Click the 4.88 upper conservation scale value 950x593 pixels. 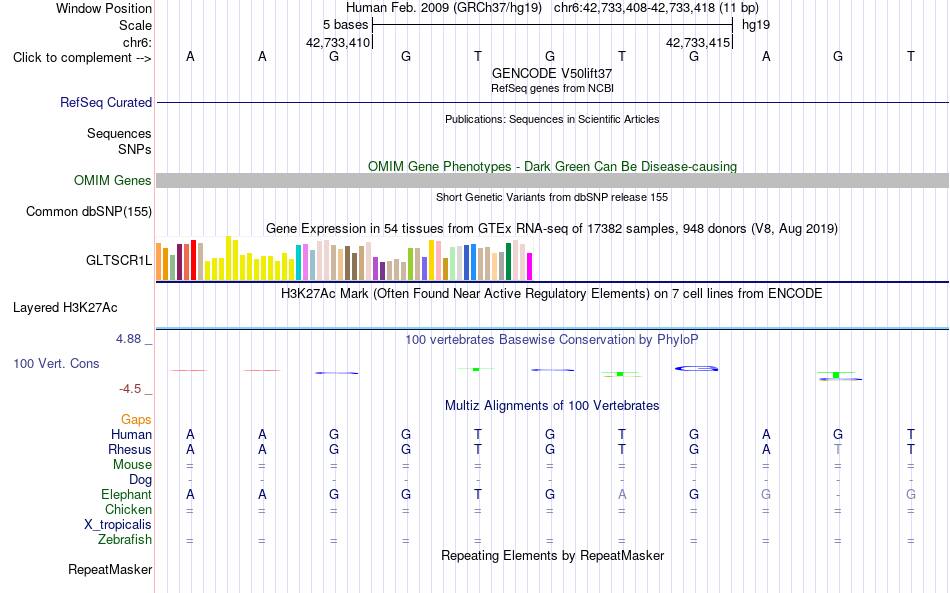[128, 339]
